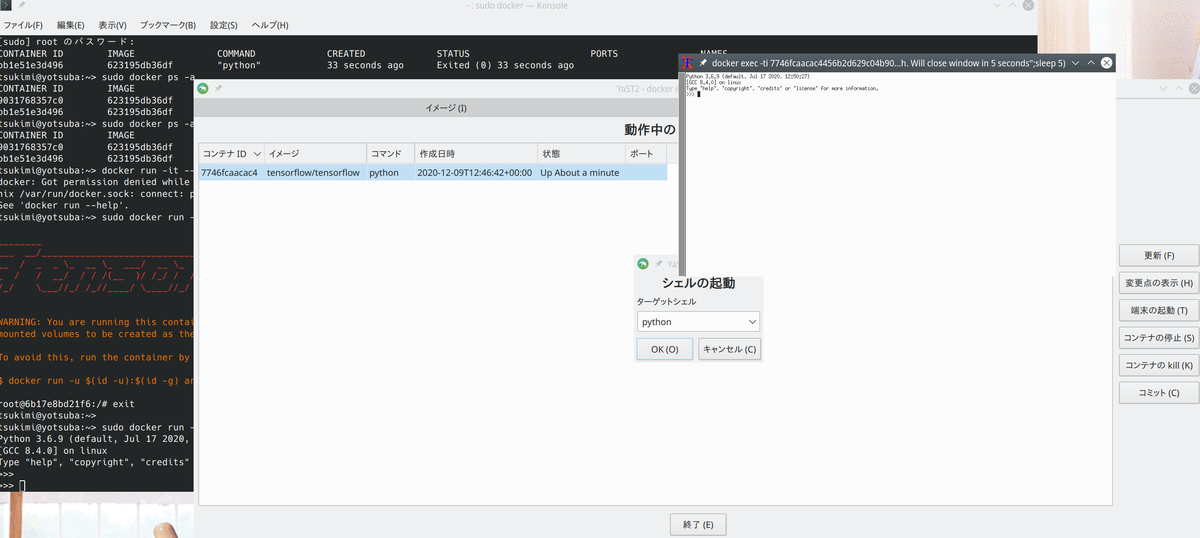Click the イメージ column header in container table
Screen dimensions: 1200x538
point(316,154)
